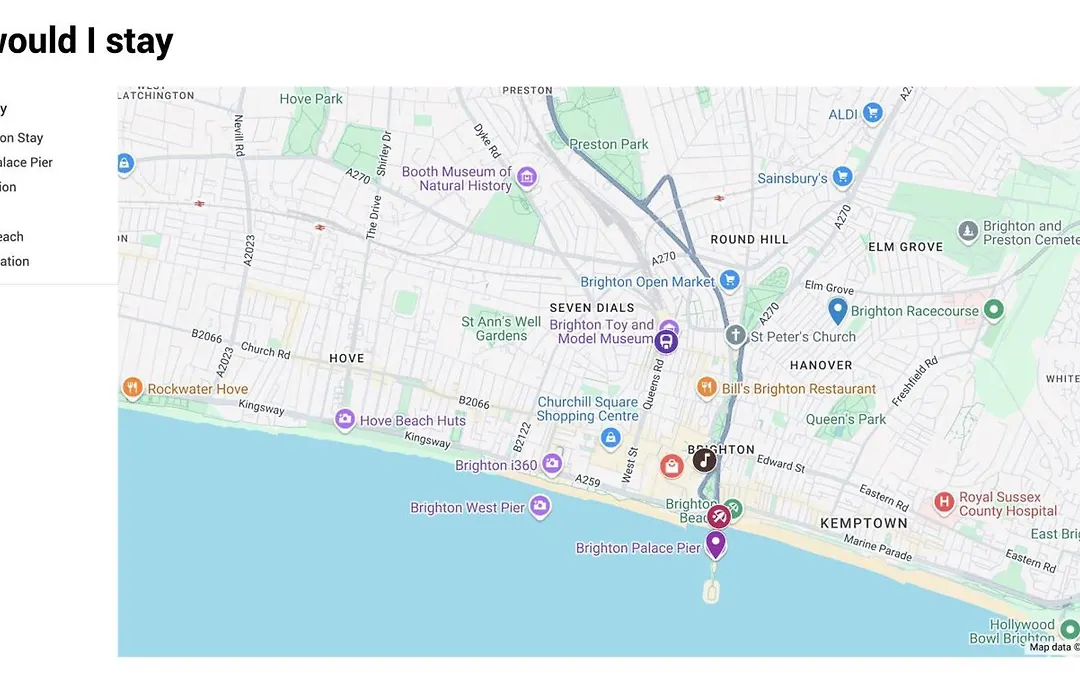Image resolution: width=1080 pixels, height=700 pixels.
Task: Select the Brighton Racecourse green marker
Action: tap(993, 309)
